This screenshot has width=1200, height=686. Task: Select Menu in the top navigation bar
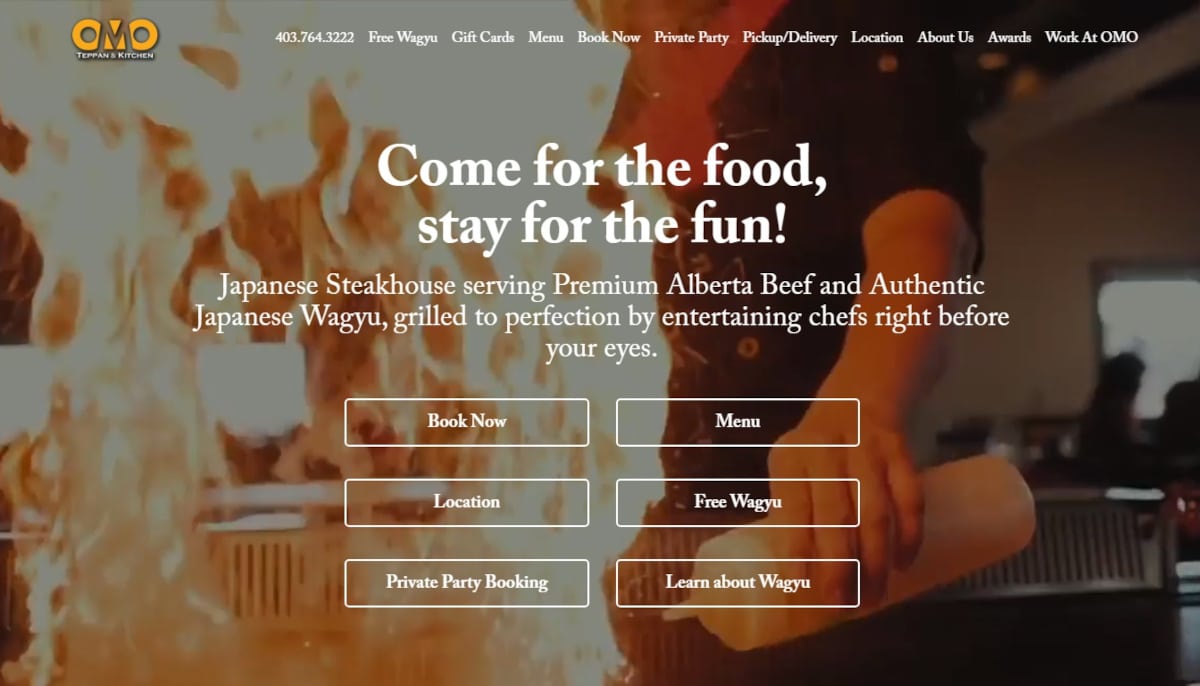point(546,37)
